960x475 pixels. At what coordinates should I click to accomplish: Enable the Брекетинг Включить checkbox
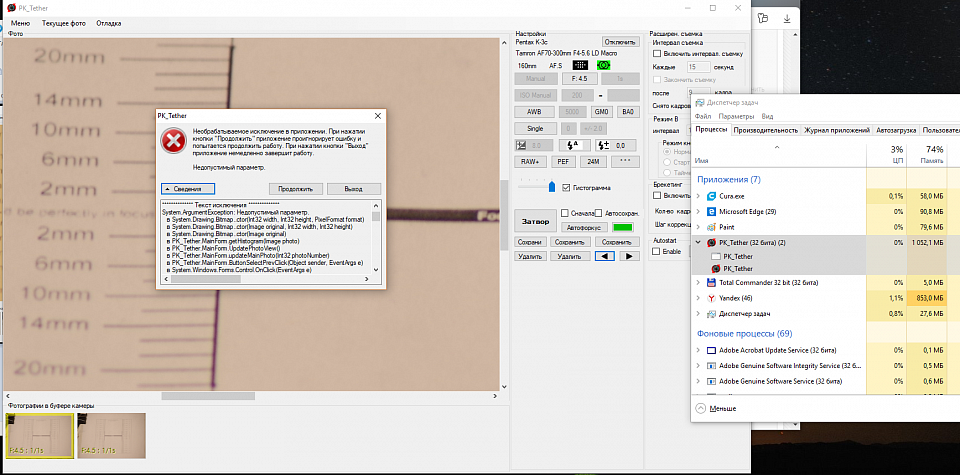[x=657, y=195]
